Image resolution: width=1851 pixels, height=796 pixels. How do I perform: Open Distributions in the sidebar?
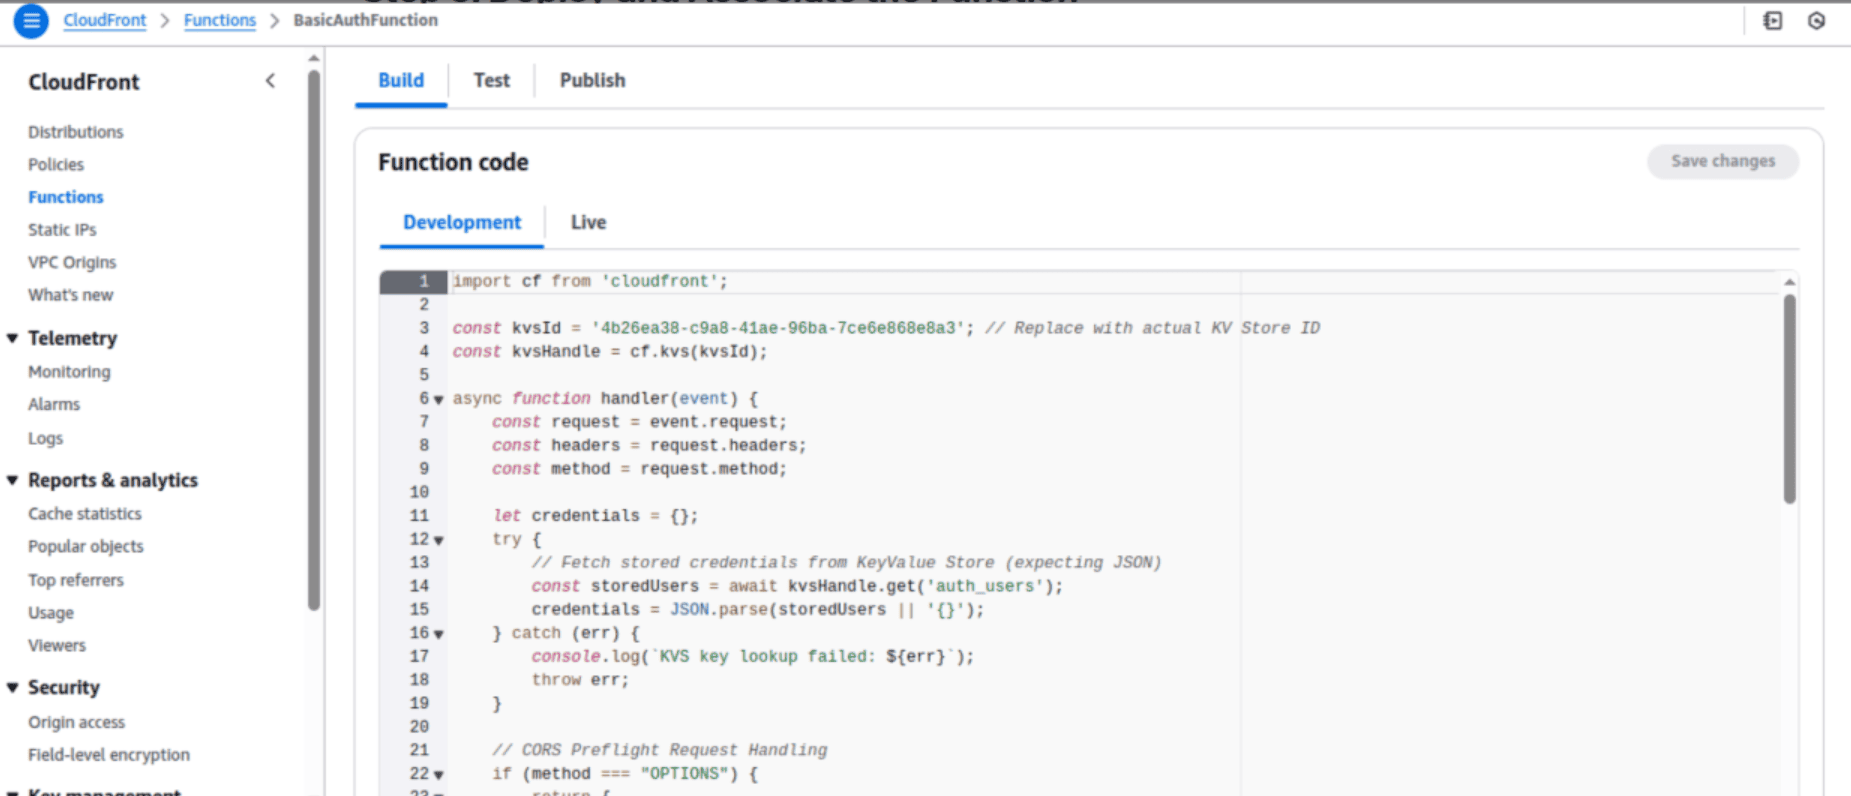coord(76,132)
